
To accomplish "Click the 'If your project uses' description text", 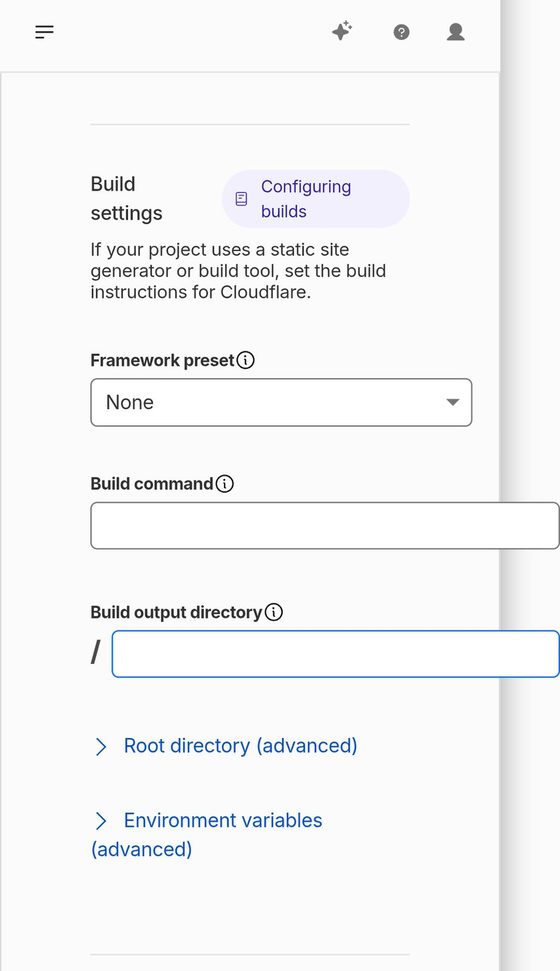I will click(238, 271).
